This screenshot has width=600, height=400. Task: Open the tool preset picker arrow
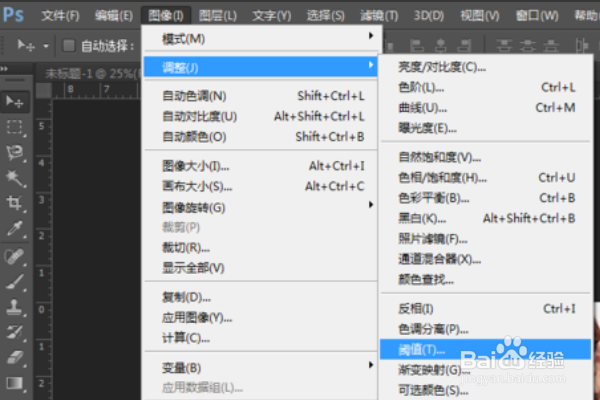click(x=46, y=46)
